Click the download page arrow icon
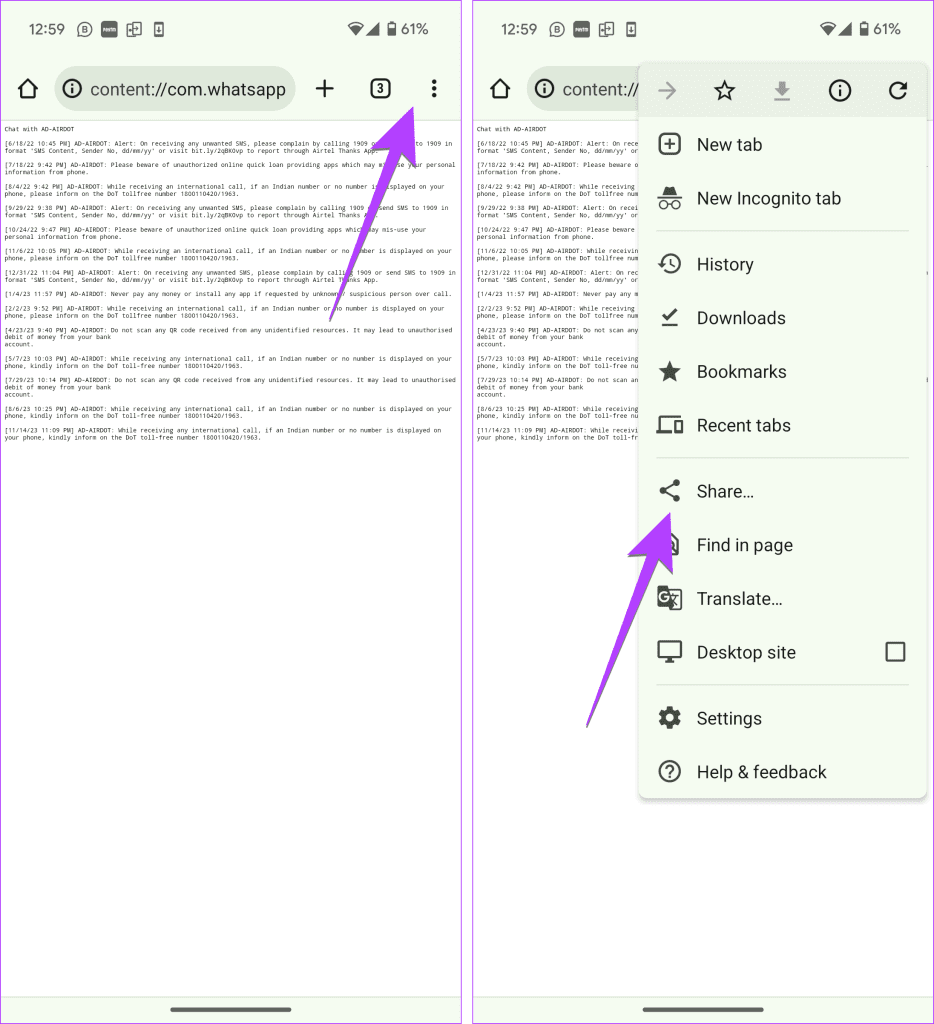The height and width of the screenshot is (1024, 934). point(782,91)
